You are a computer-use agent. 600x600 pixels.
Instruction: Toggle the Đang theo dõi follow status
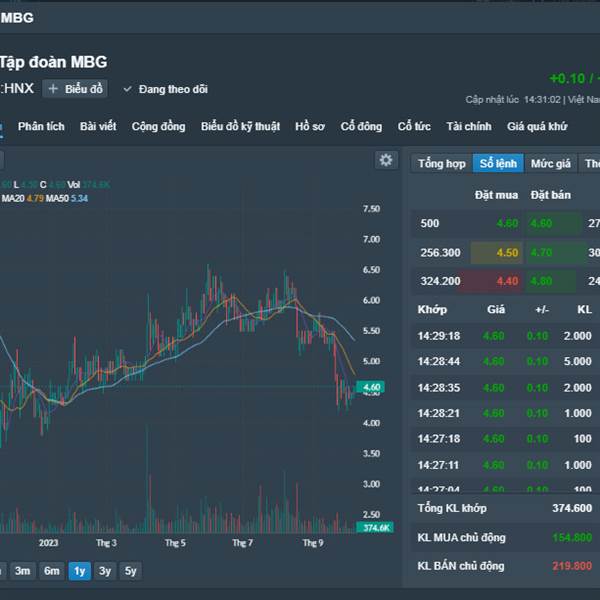(165, 89)
